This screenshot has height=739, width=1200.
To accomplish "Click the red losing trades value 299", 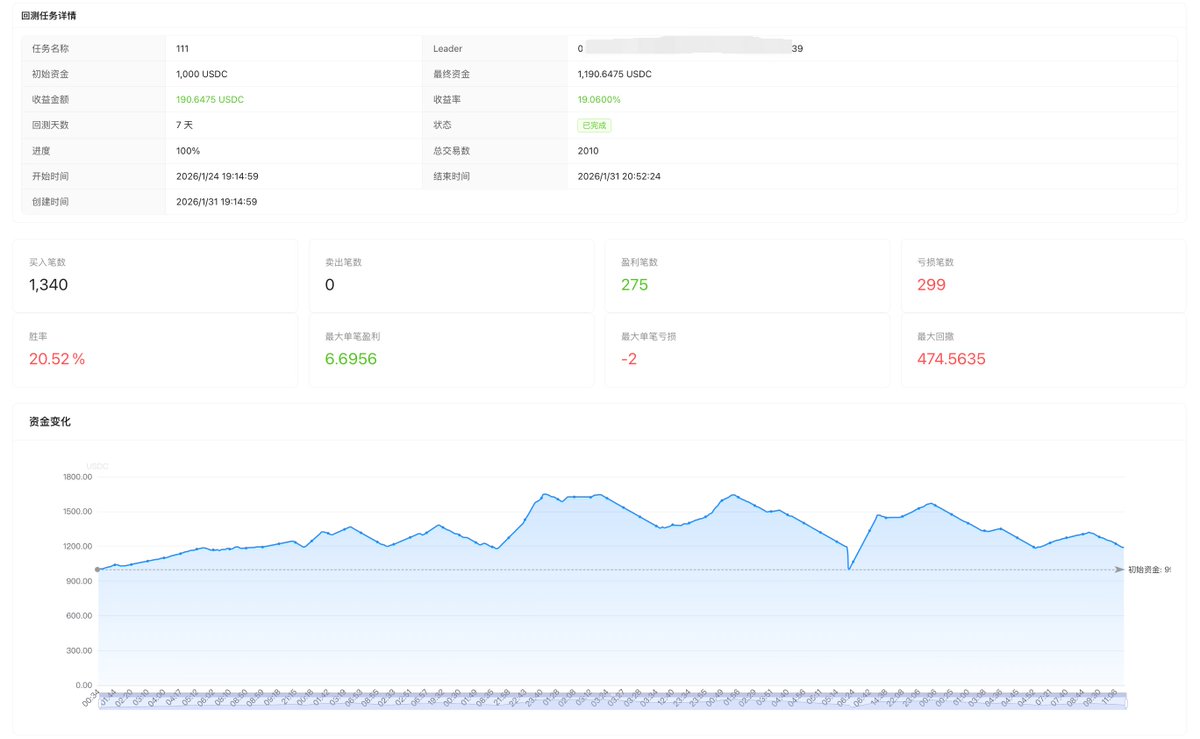I will pos(931,285).
